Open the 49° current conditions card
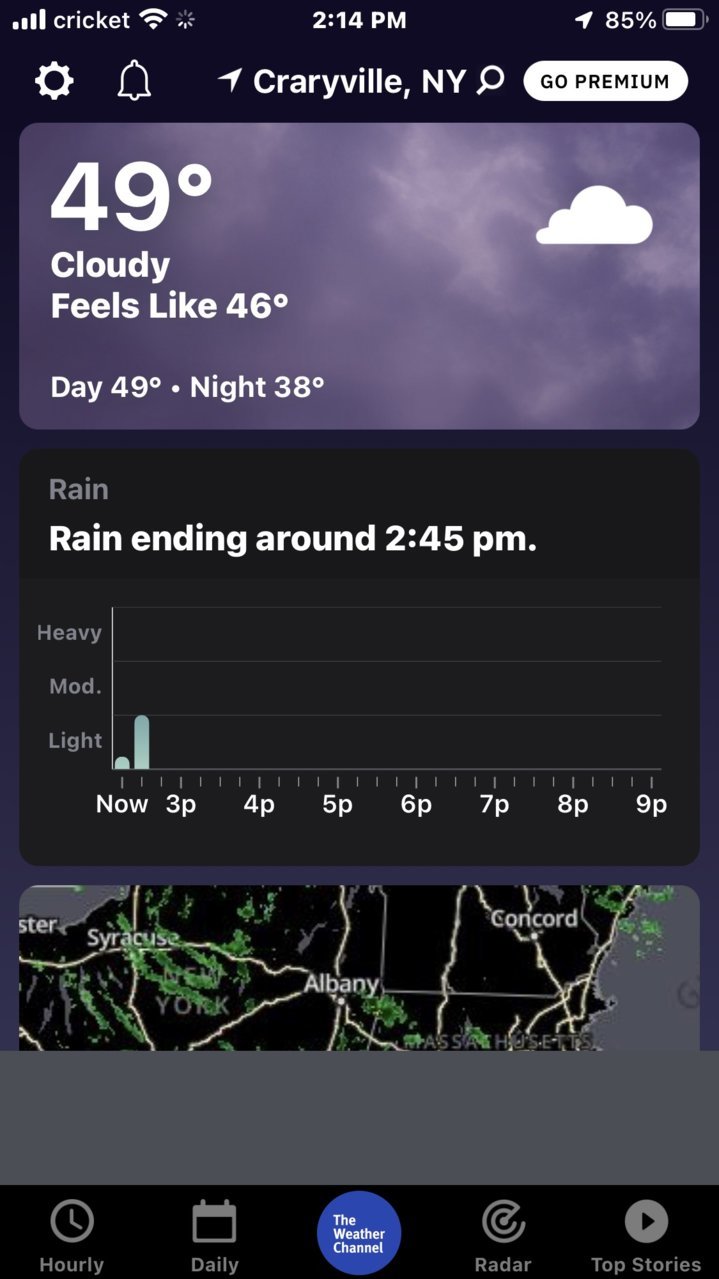The image size is (719, 1279). [359, 276]
